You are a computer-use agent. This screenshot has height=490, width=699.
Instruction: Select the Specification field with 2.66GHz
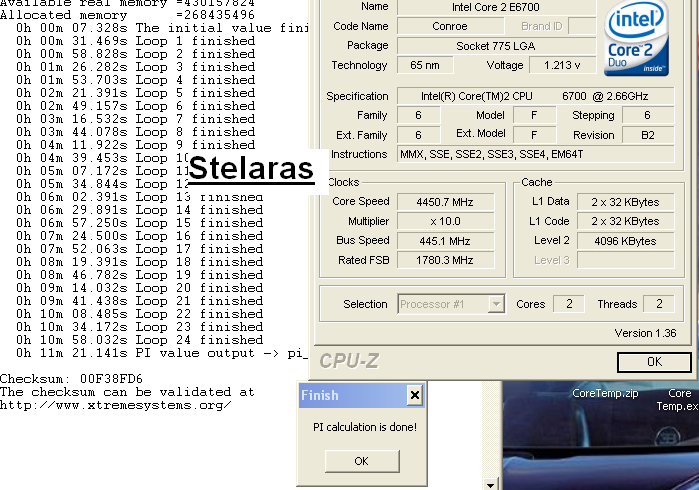coord(535,96)
